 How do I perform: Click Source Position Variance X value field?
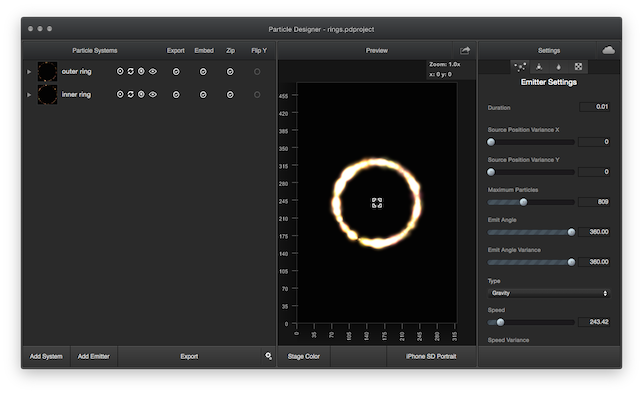pos(595,142)
